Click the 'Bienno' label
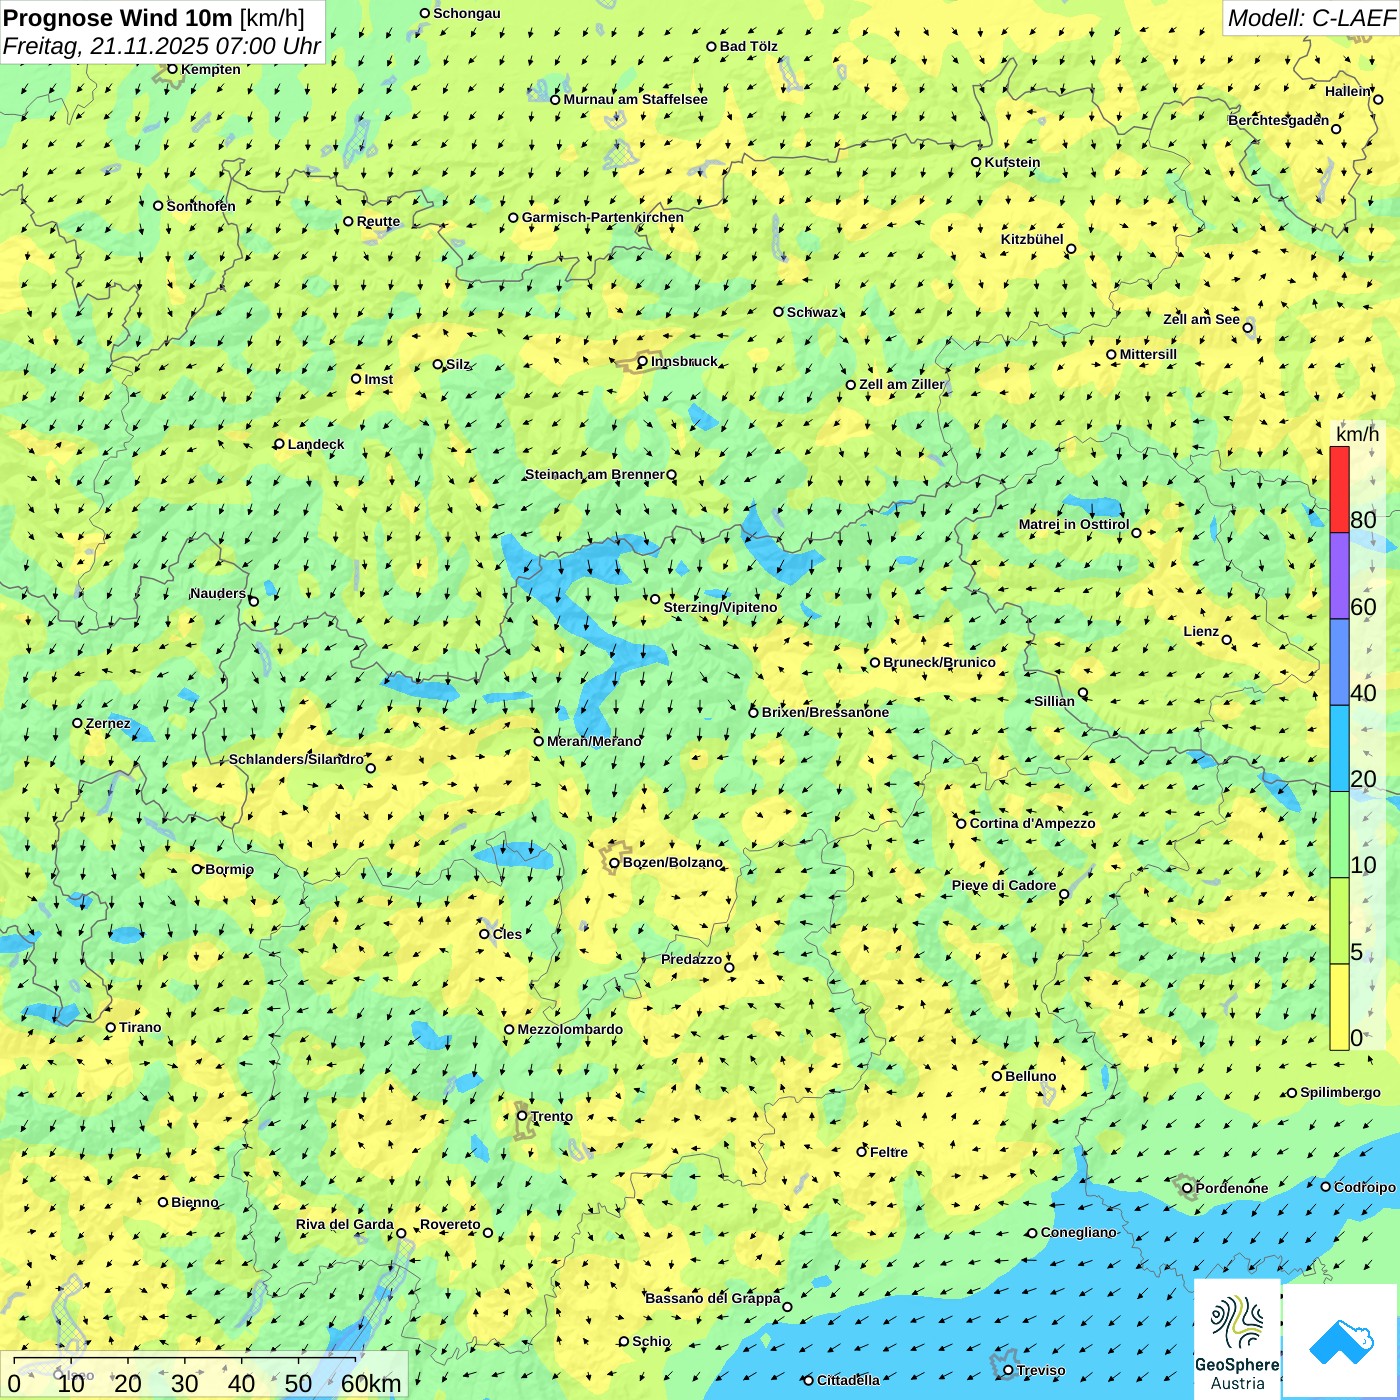The width and height of the screenshot is (1400, 1400). click(194, 1202)
